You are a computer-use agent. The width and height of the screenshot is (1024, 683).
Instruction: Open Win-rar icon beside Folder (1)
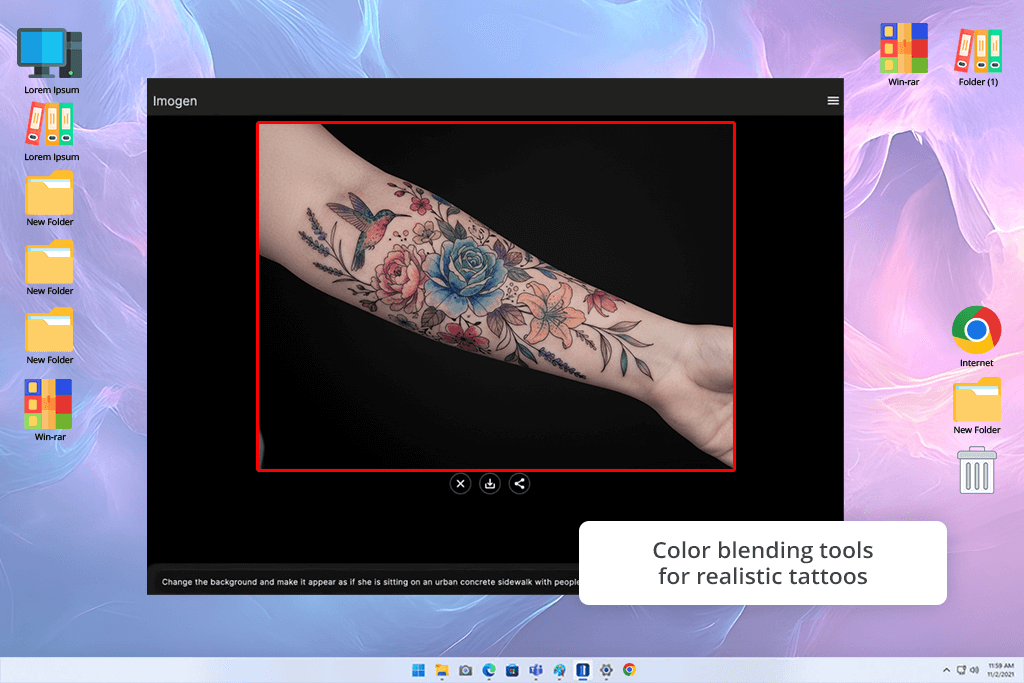(903, 55)
